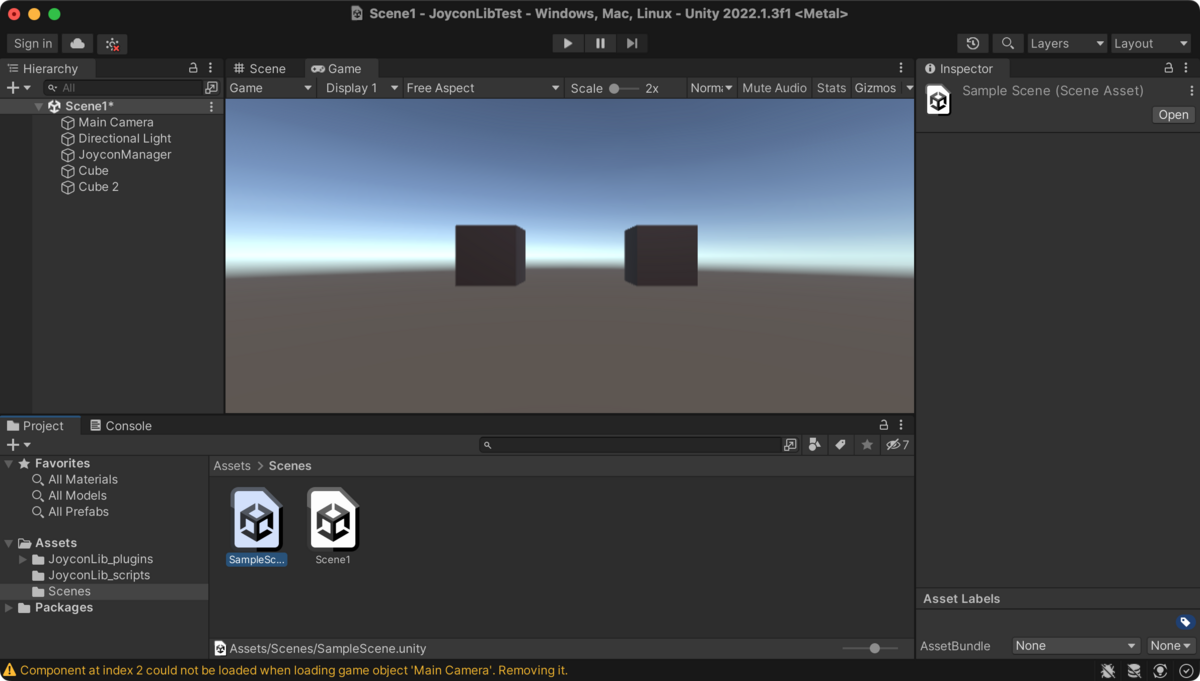The image size is (1200, 681).
Task: Click the Project create plus button
Action: pos(19,445)
